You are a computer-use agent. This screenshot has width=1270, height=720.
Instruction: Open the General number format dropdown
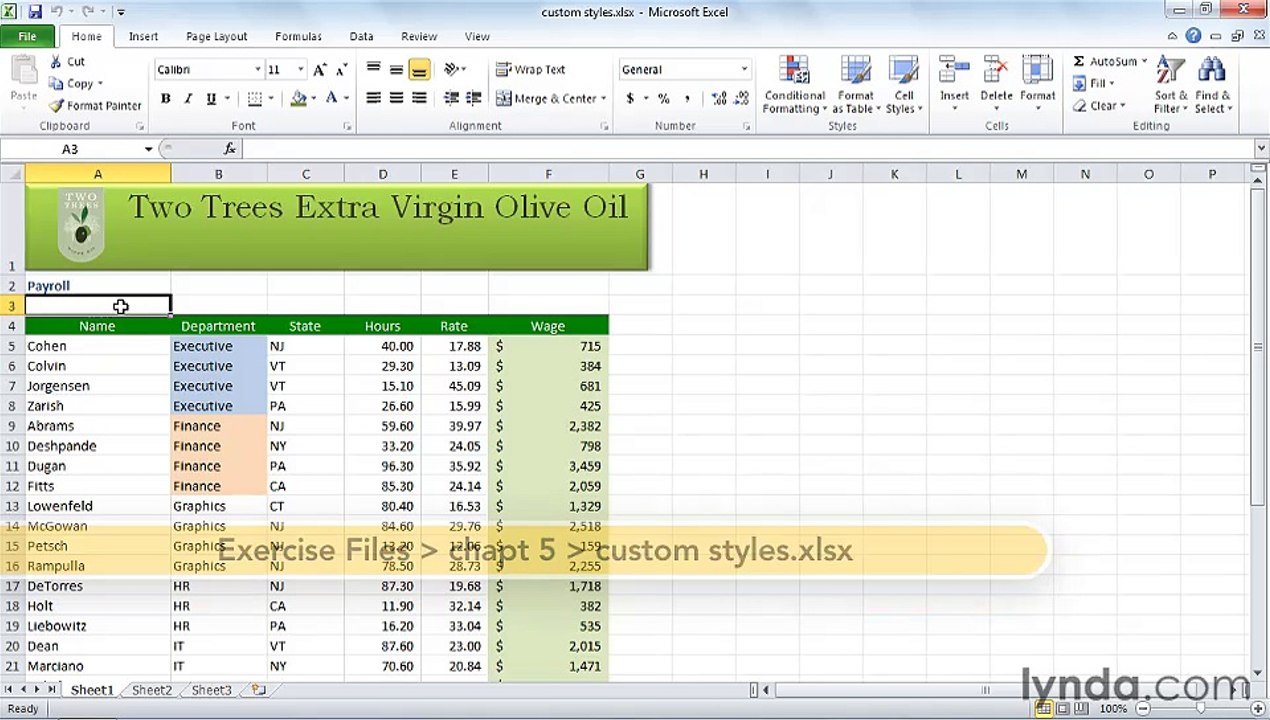click(x=744, y=70)
